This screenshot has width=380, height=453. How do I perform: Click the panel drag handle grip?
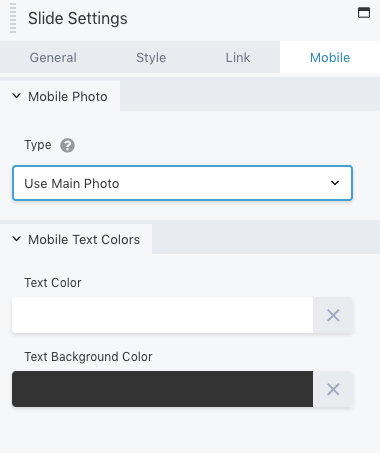[13, 18]
